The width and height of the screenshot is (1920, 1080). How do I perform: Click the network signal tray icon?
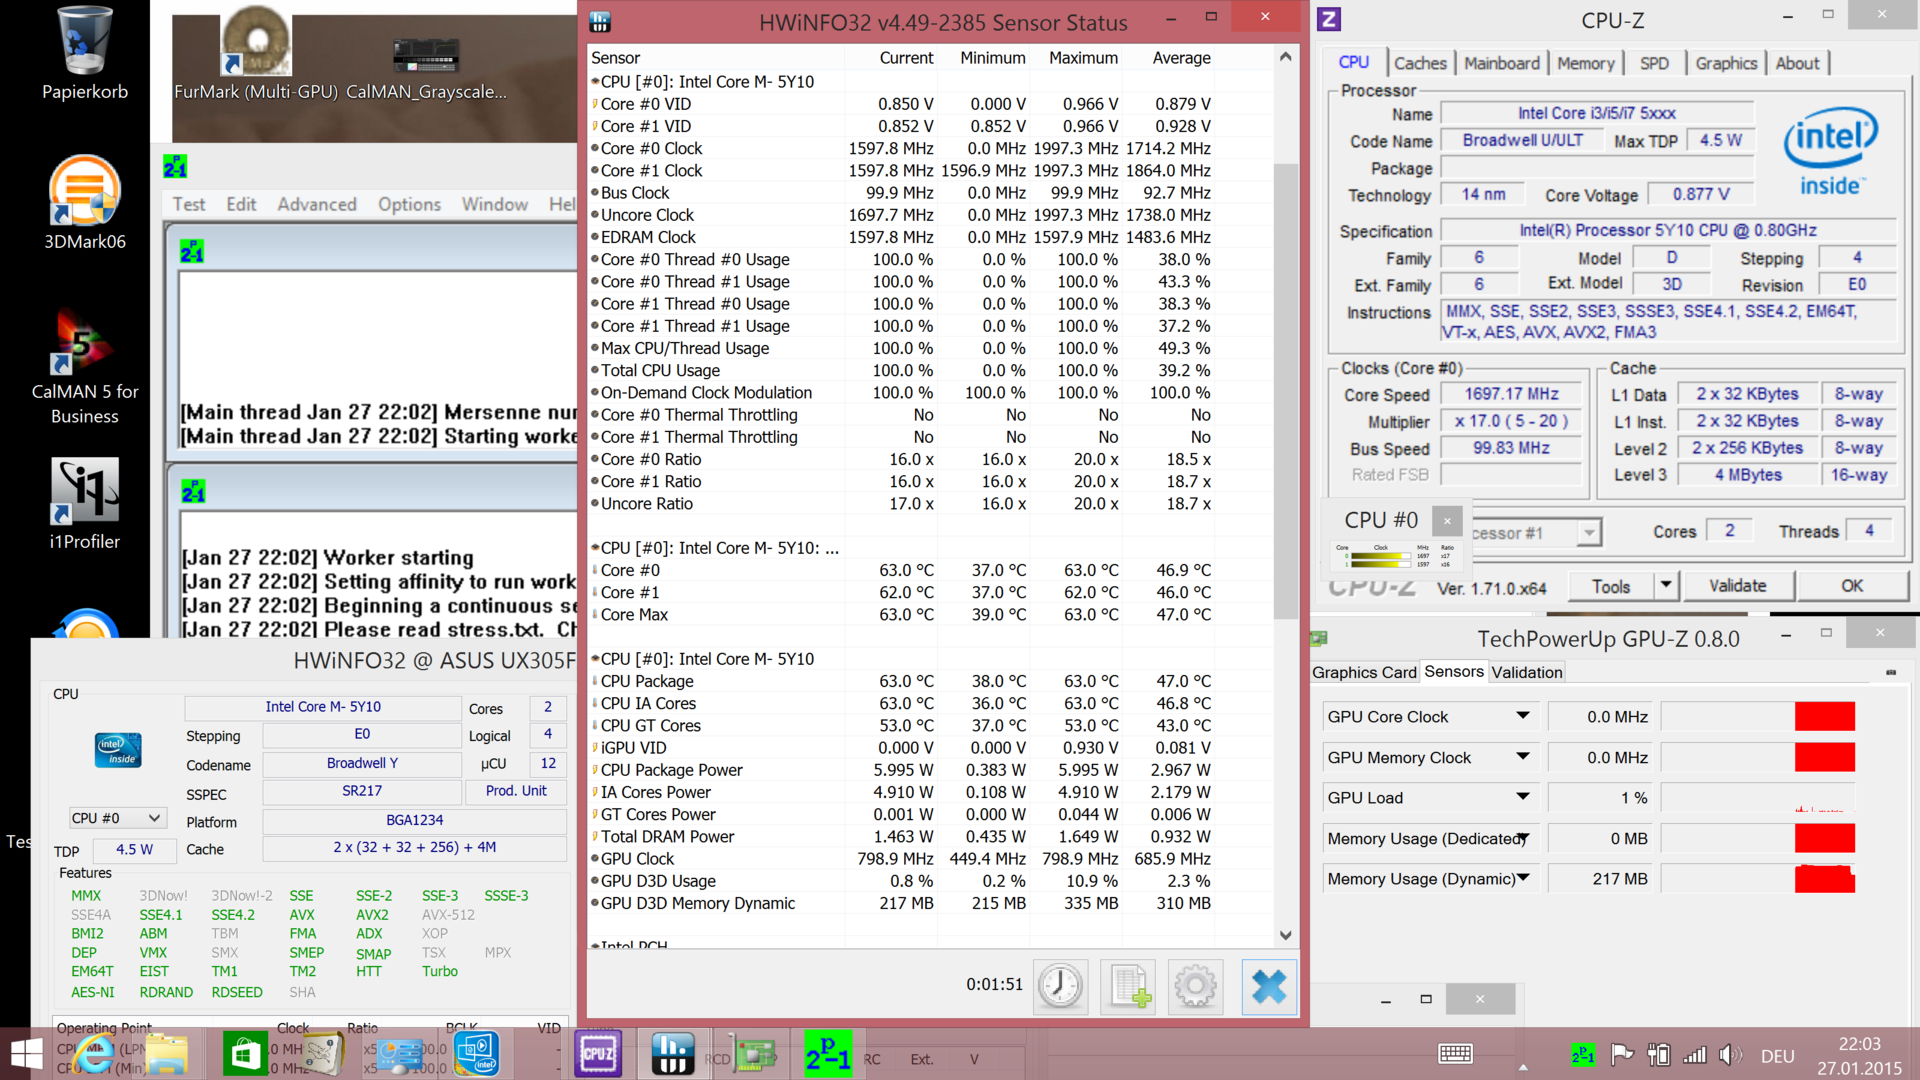1694,1054
